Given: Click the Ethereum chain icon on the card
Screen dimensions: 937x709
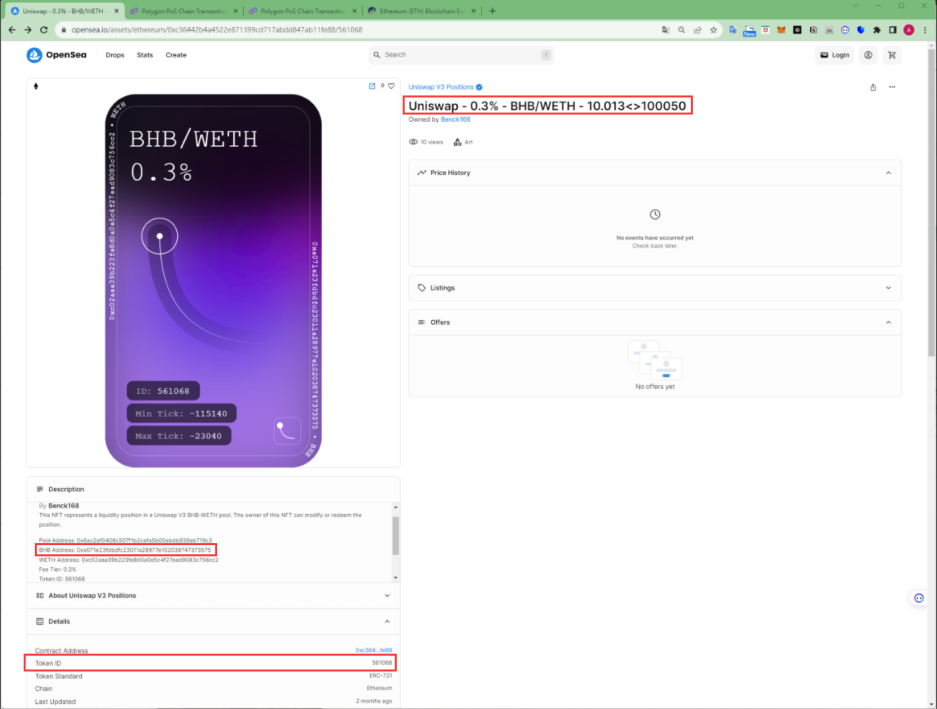Looking at the screenshot, I should [36, 86].
